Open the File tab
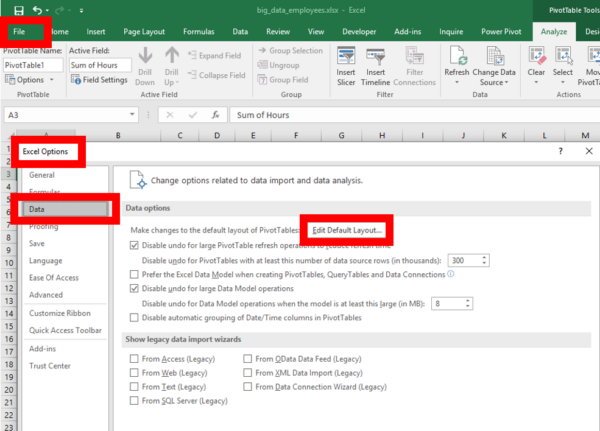 (19, 32)
